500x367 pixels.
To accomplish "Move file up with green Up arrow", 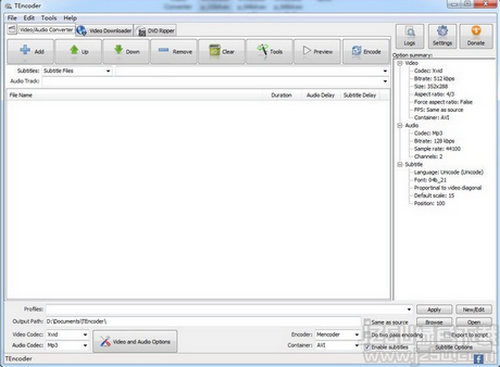I will click(78, 51).
